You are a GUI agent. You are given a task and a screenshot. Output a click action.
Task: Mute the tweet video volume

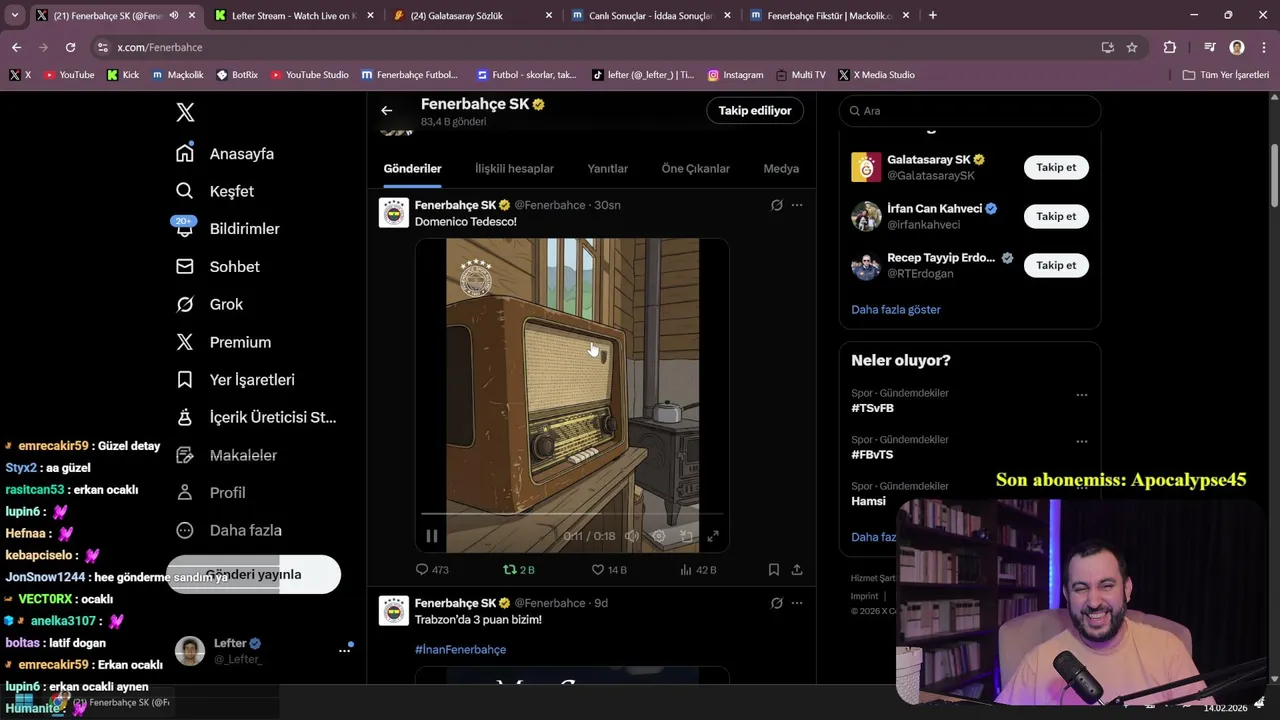632,536
